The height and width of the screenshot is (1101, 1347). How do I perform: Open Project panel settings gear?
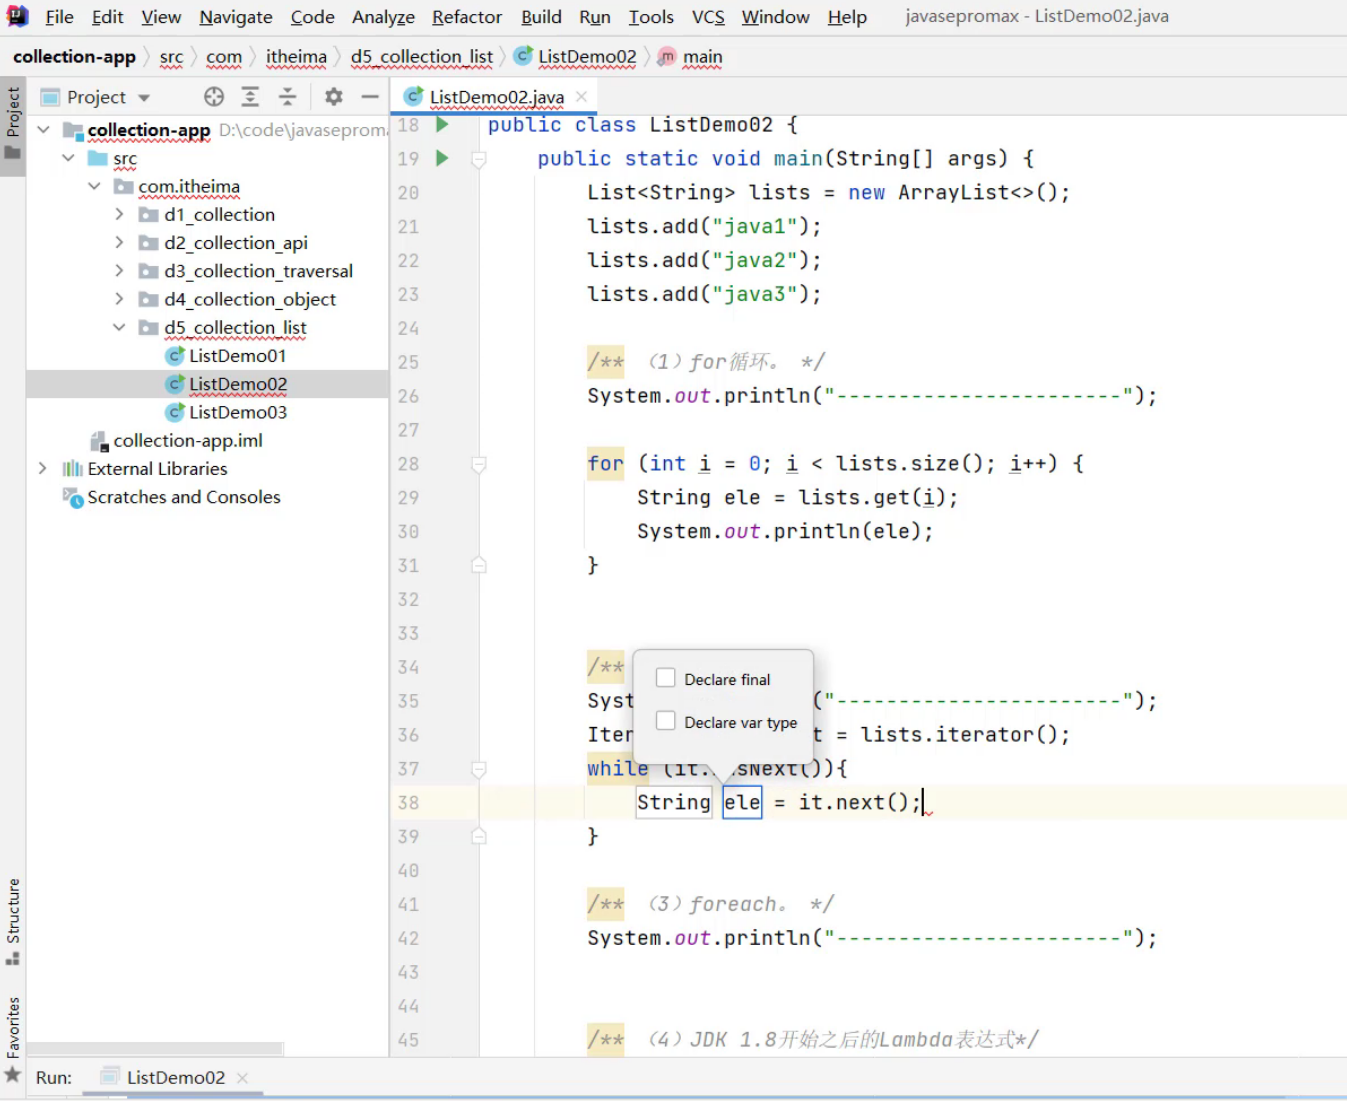334,97
